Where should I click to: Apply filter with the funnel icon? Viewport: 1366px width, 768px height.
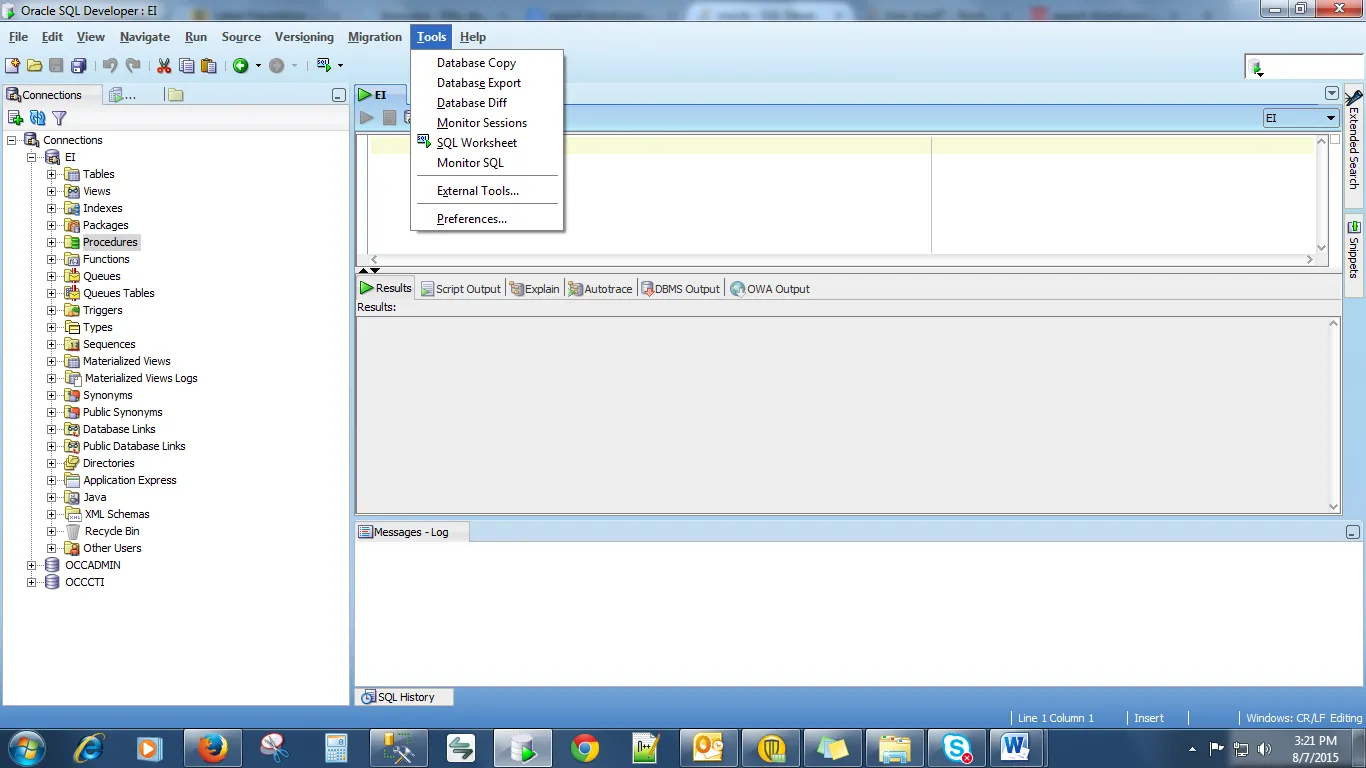pyautogui.click(x=59, y=118)
